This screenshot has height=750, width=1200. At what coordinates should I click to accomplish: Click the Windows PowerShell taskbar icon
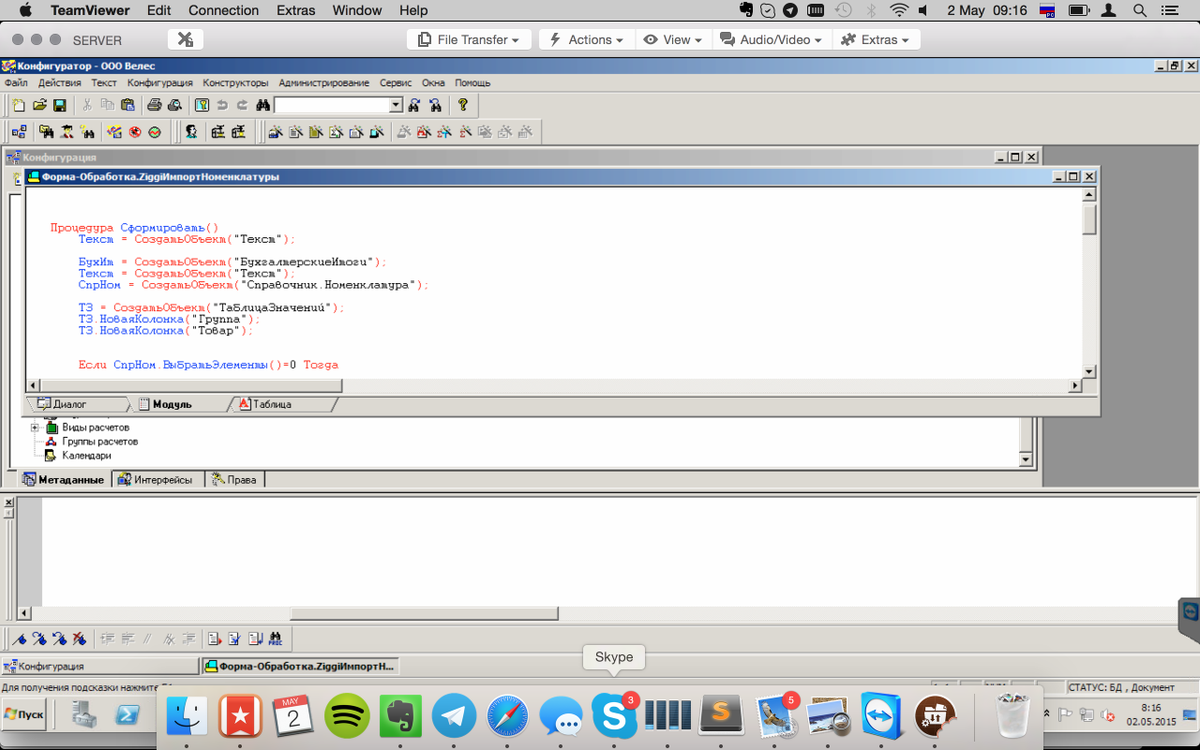128,714
